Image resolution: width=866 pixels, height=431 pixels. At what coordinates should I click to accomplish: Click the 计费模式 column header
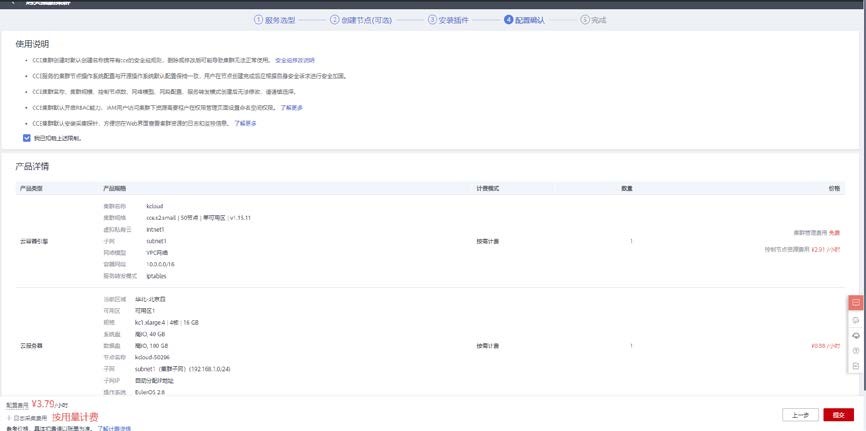(x=488, y=188)
